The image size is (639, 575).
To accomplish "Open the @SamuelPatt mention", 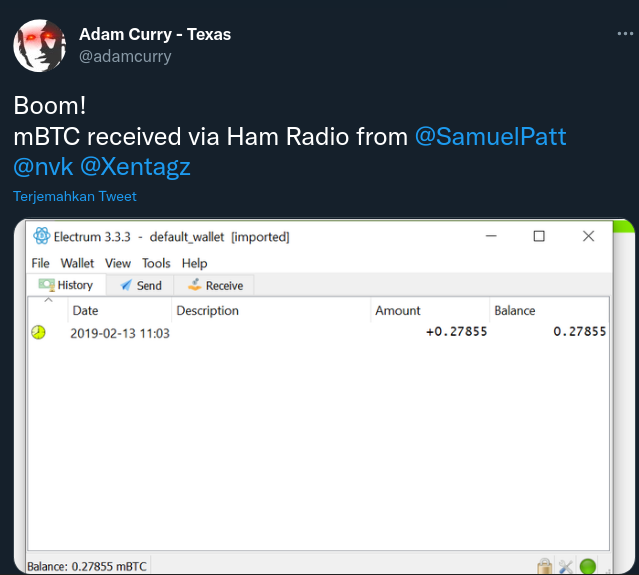I will (x=491, y=137).
